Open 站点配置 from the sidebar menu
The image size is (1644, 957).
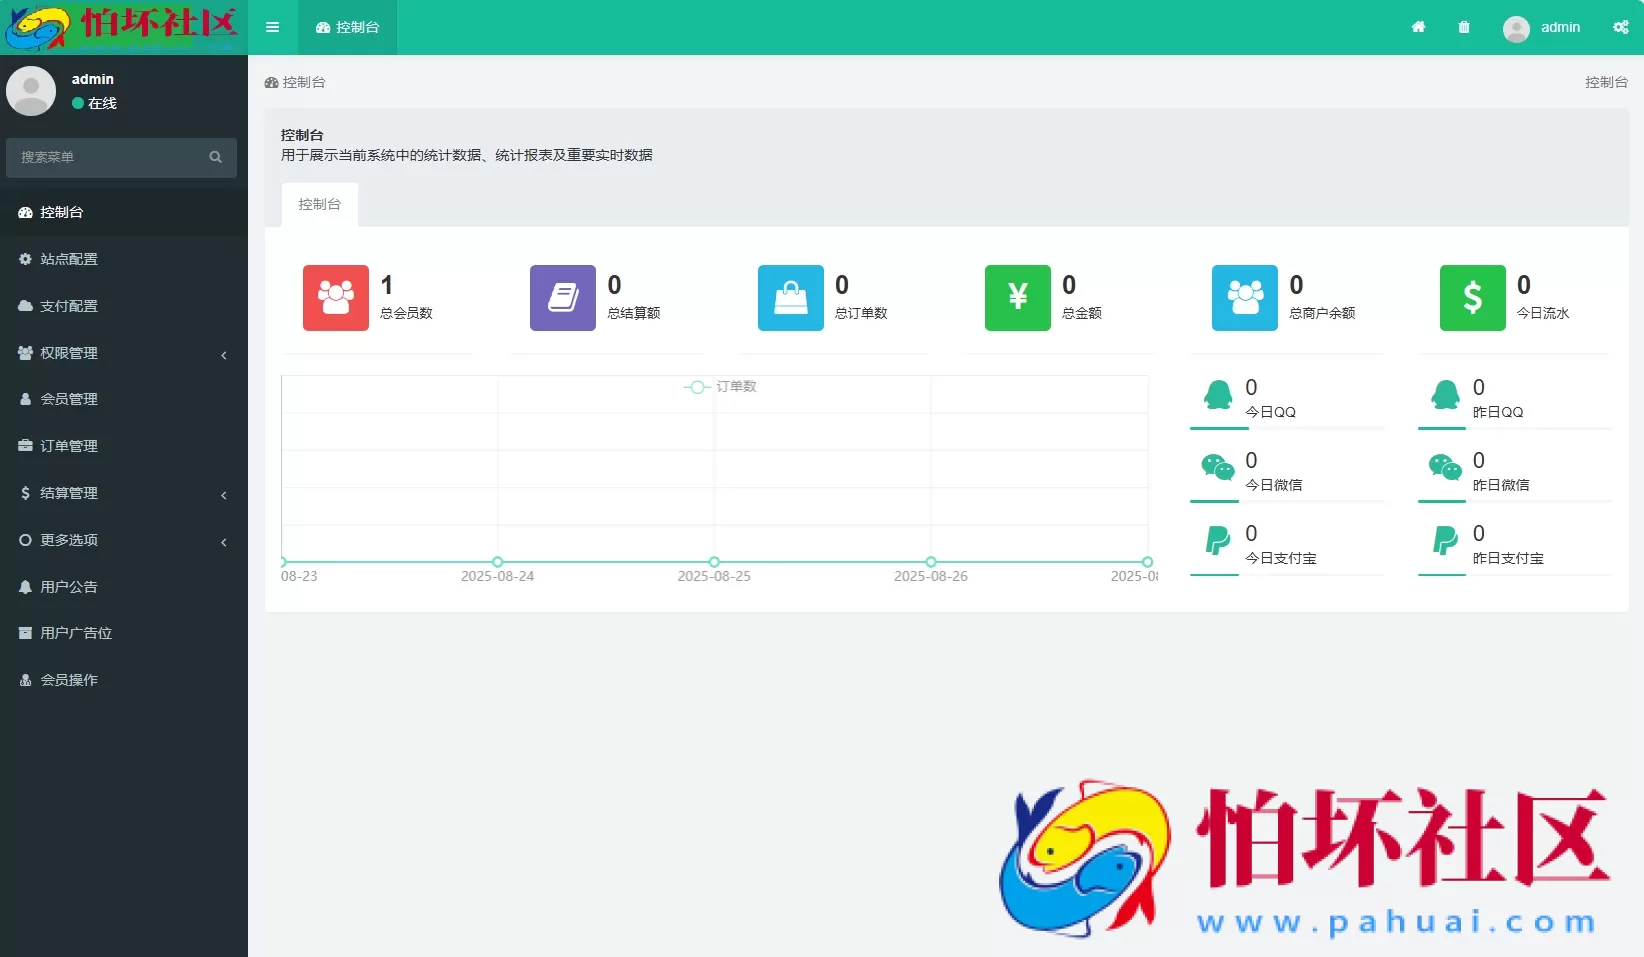[69, 259]
